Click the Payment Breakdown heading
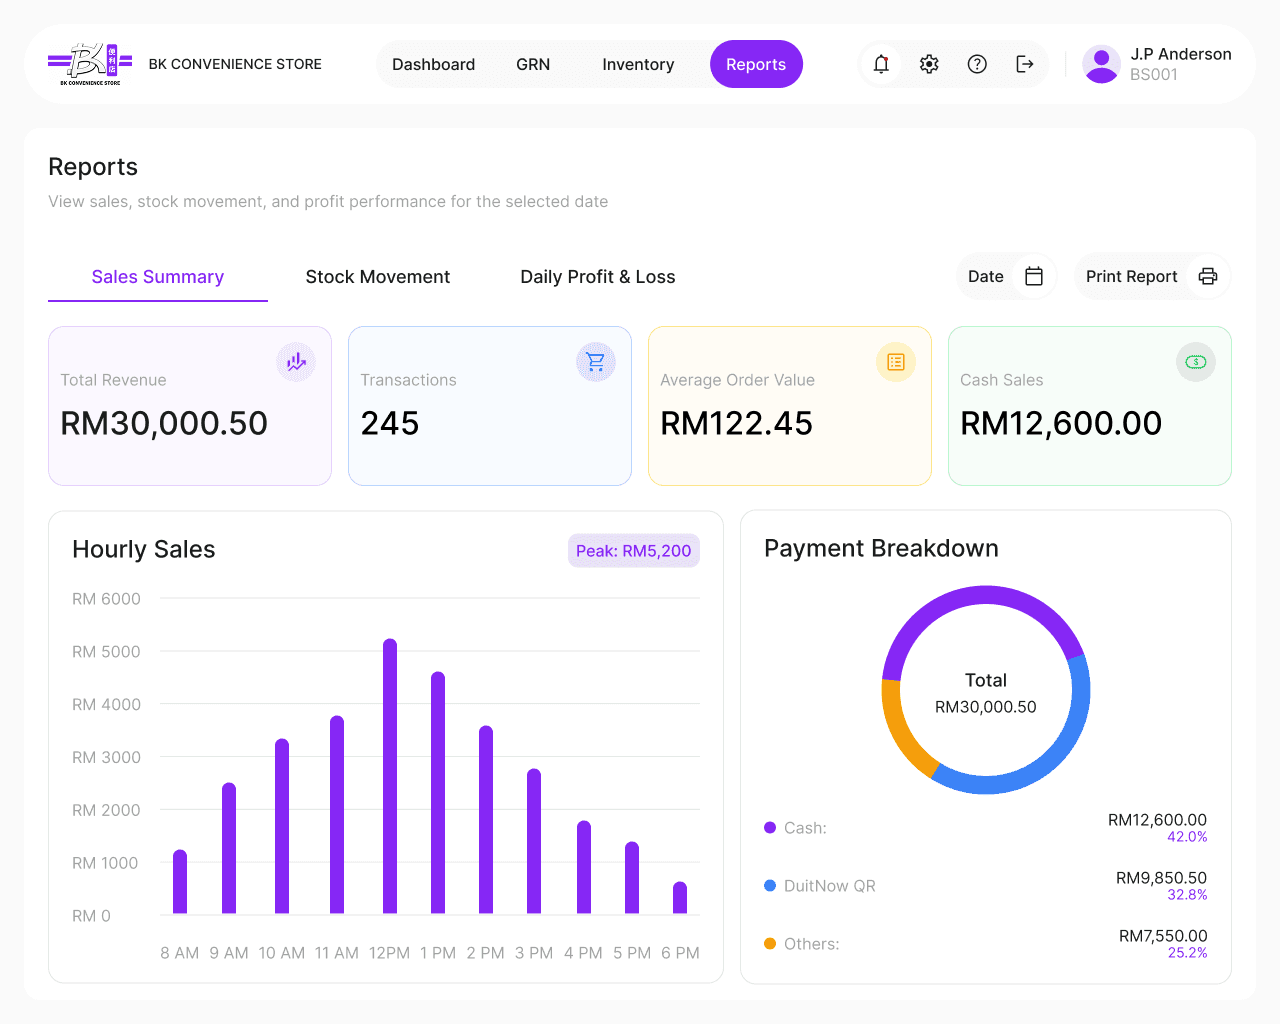The image size is (1280, 1024). (881, 548)
